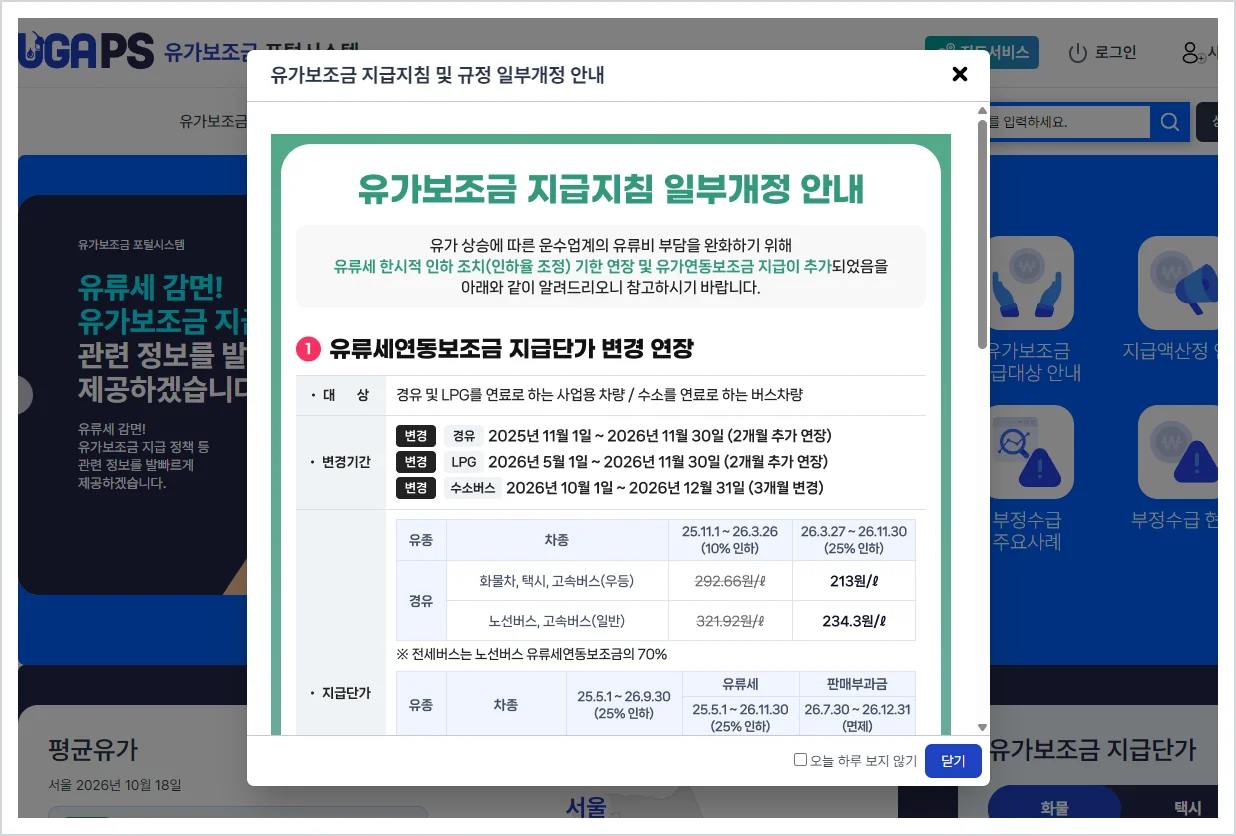Open 지도서비스 button in the header
The height and width of the screenshot is (836, 1236).
point(982,52)
